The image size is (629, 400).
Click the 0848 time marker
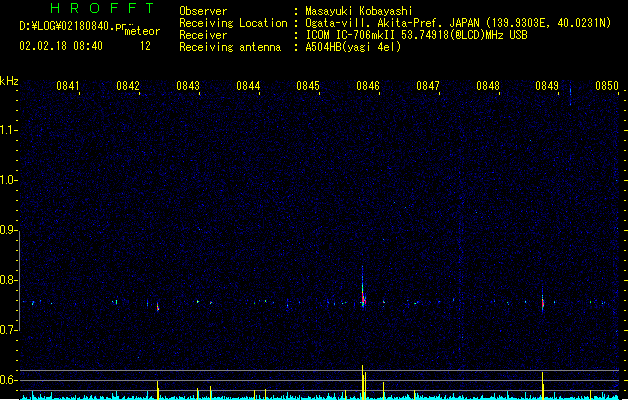click(488, 86)
